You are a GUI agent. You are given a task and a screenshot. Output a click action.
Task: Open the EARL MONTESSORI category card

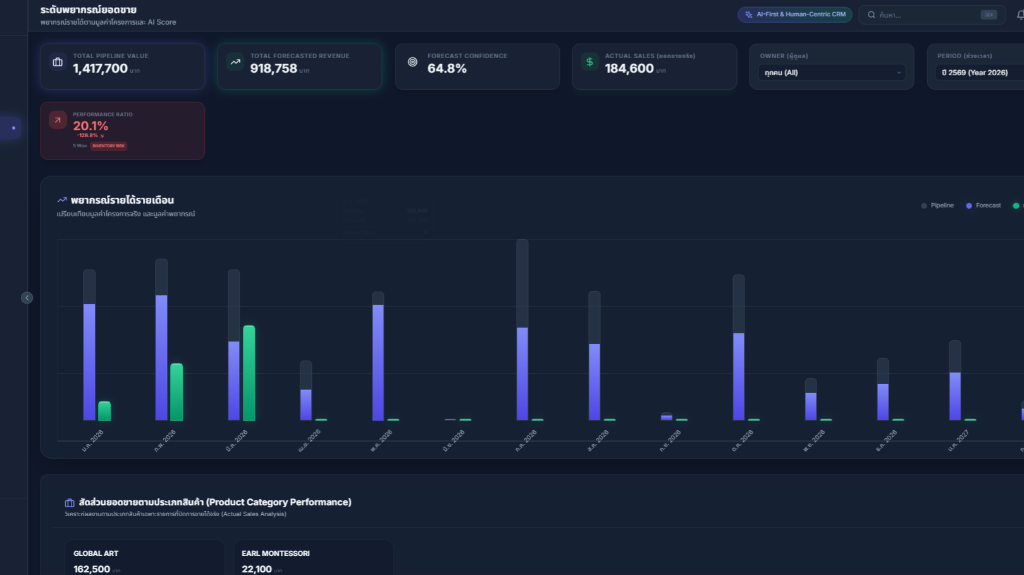pos(312,558)
